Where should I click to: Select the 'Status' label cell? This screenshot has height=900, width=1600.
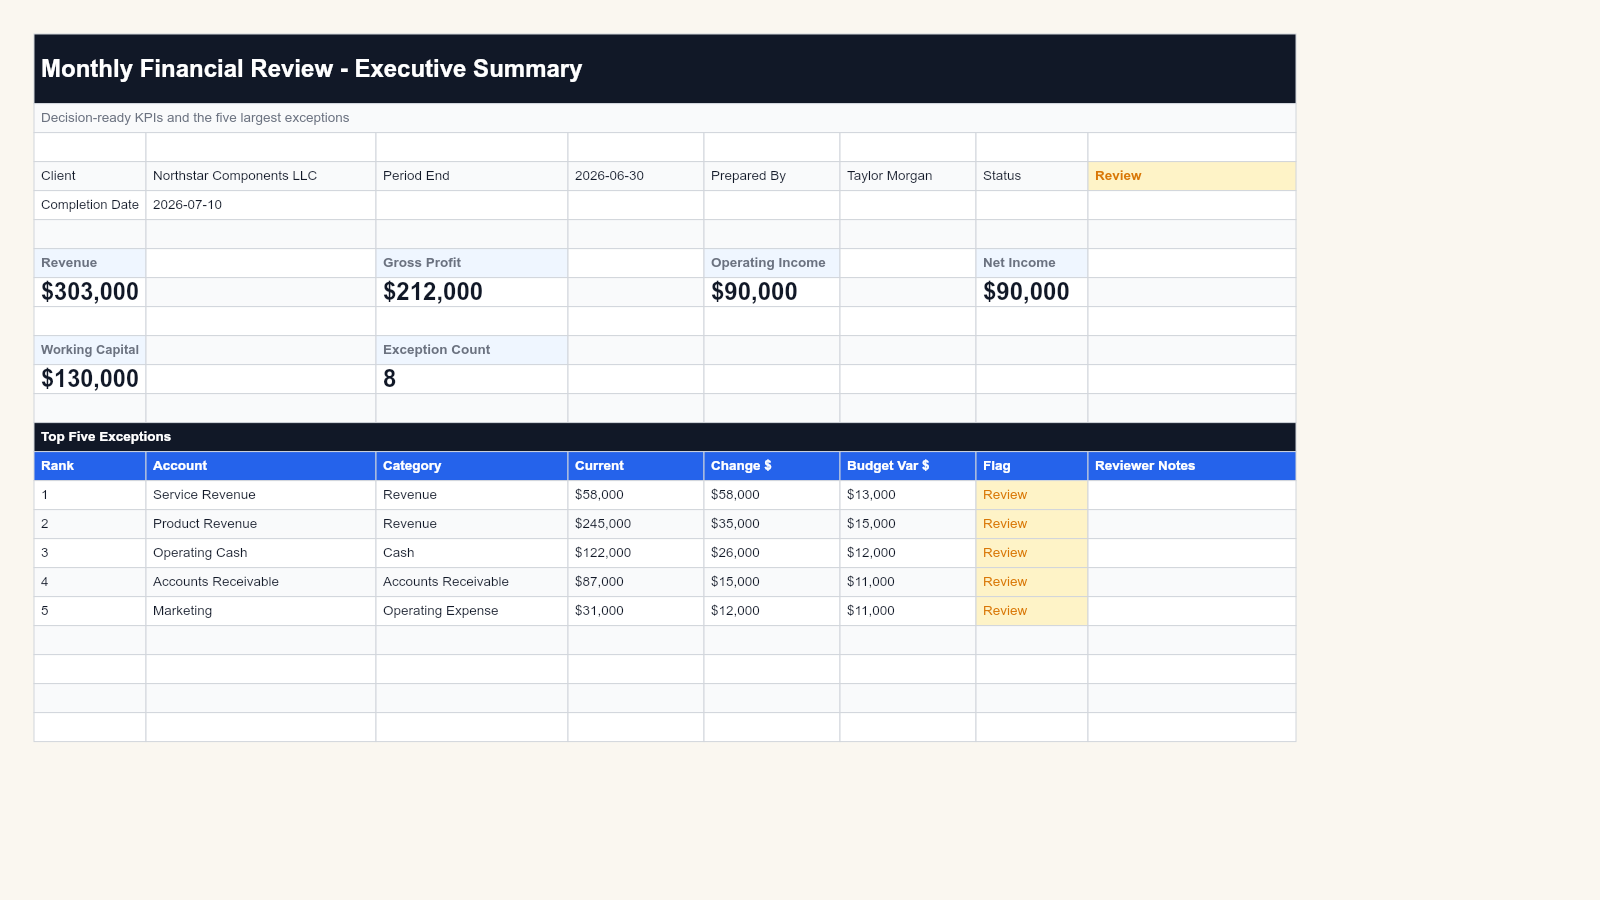tap(1032, 176)
